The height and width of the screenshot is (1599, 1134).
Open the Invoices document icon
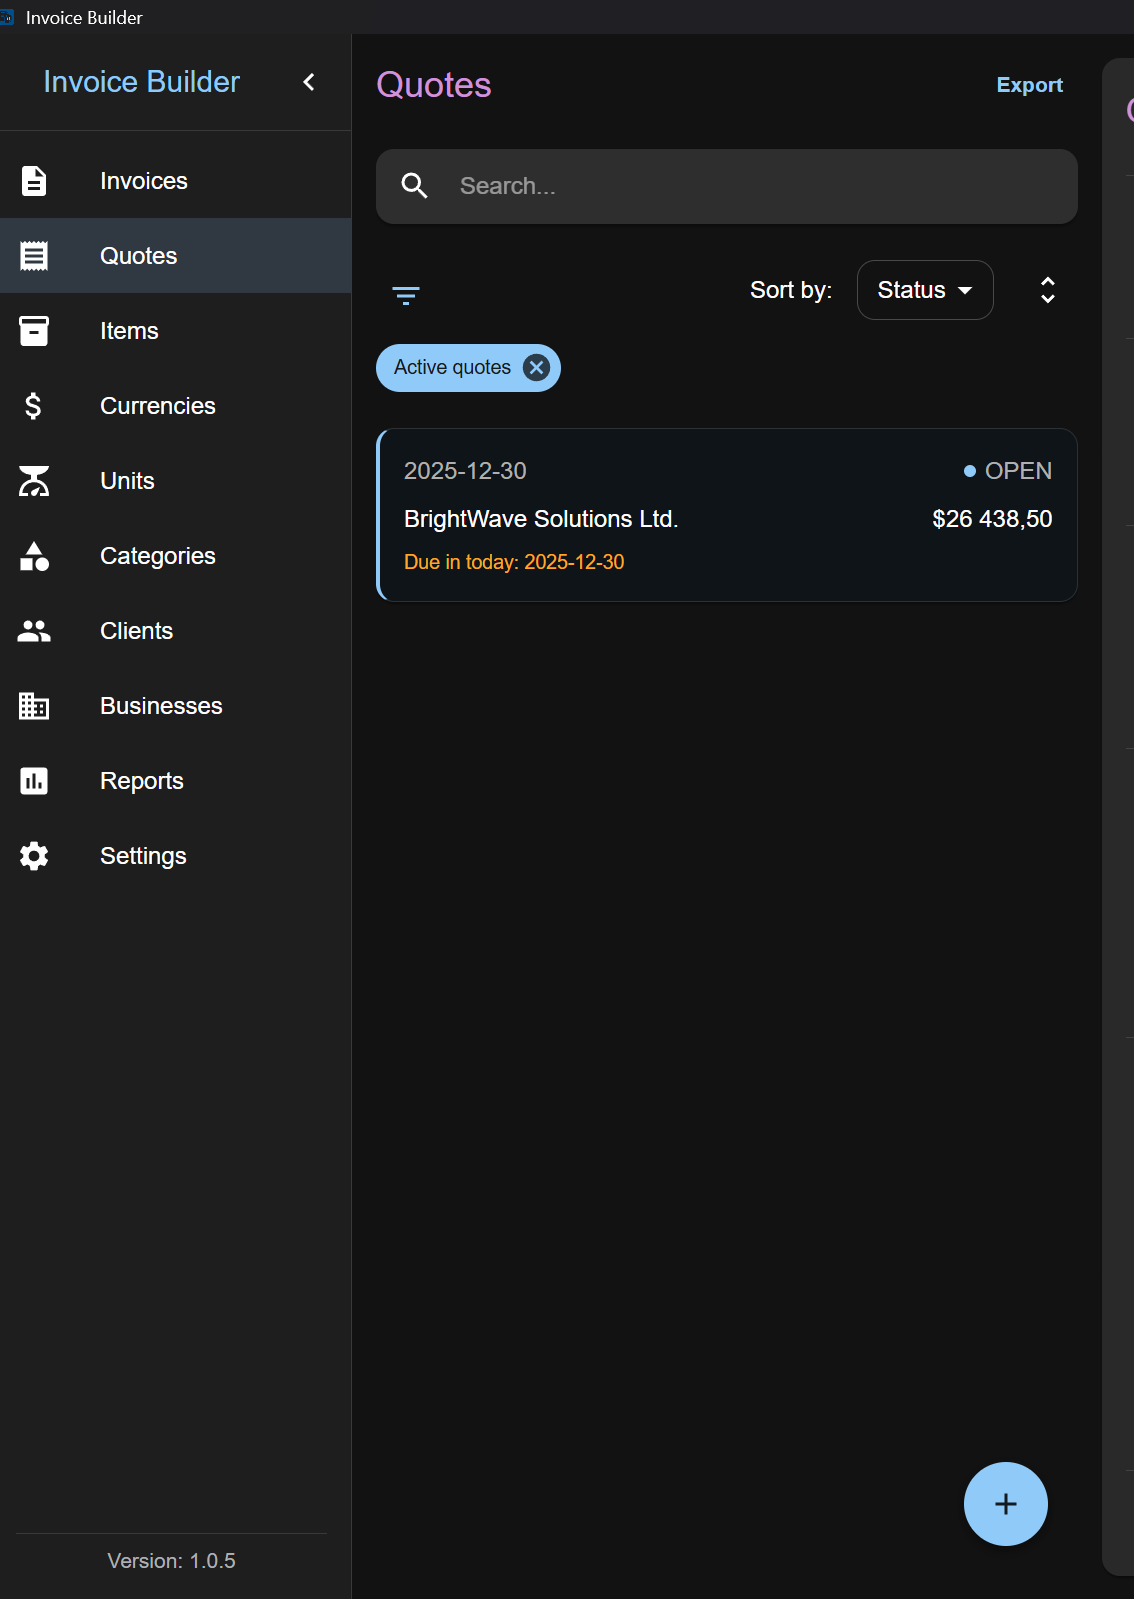(x=34, y=181)
